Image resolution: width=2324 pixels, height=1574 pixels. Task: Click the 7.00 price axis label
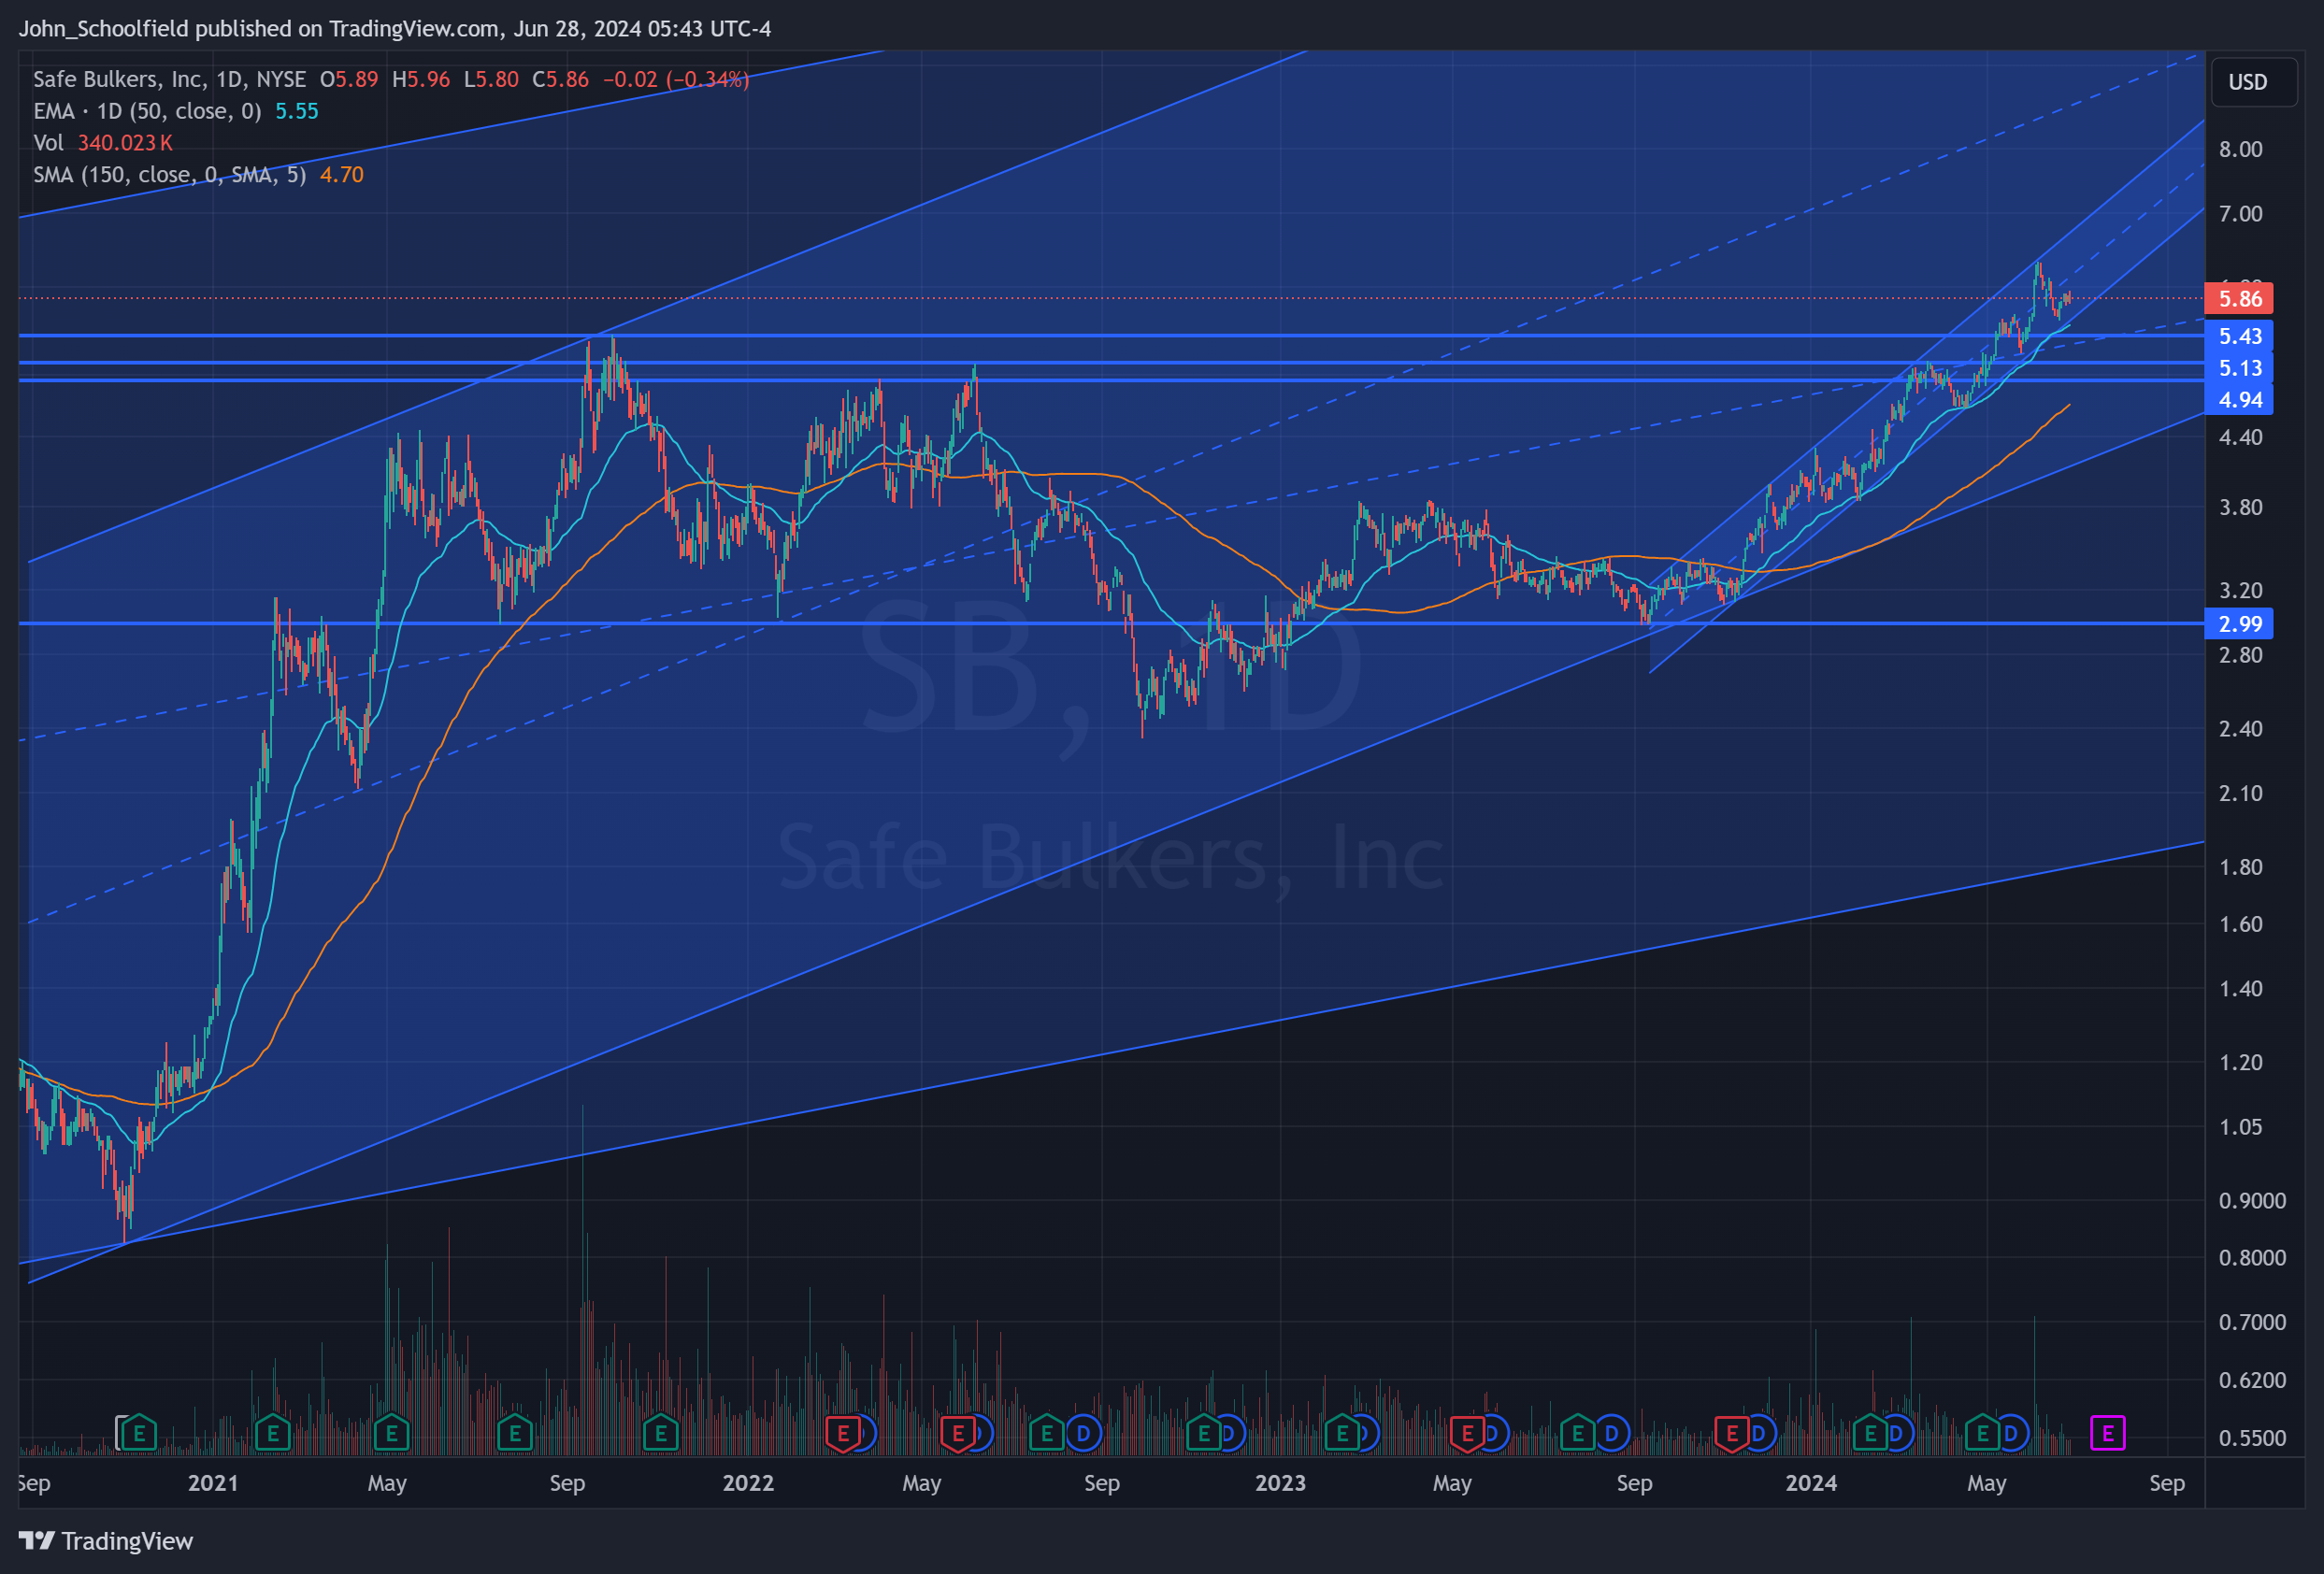[2241, 213]
